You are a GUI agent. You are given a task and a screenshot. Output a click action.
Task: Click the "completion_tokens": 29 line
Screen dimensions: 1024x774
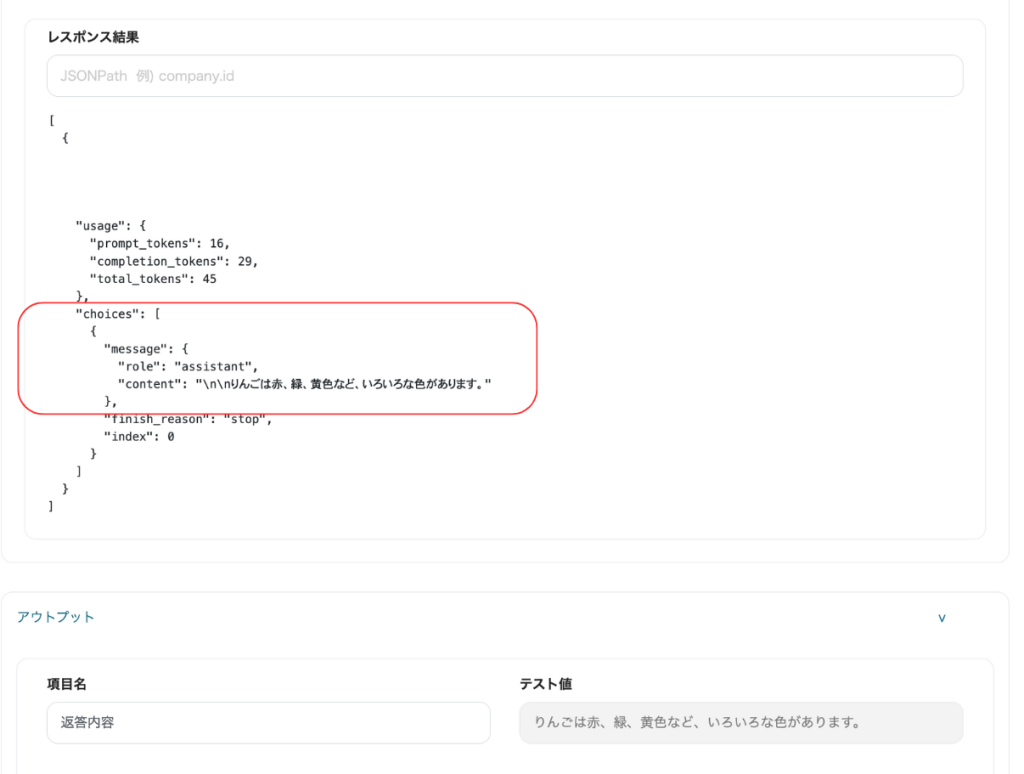point(174,261)
